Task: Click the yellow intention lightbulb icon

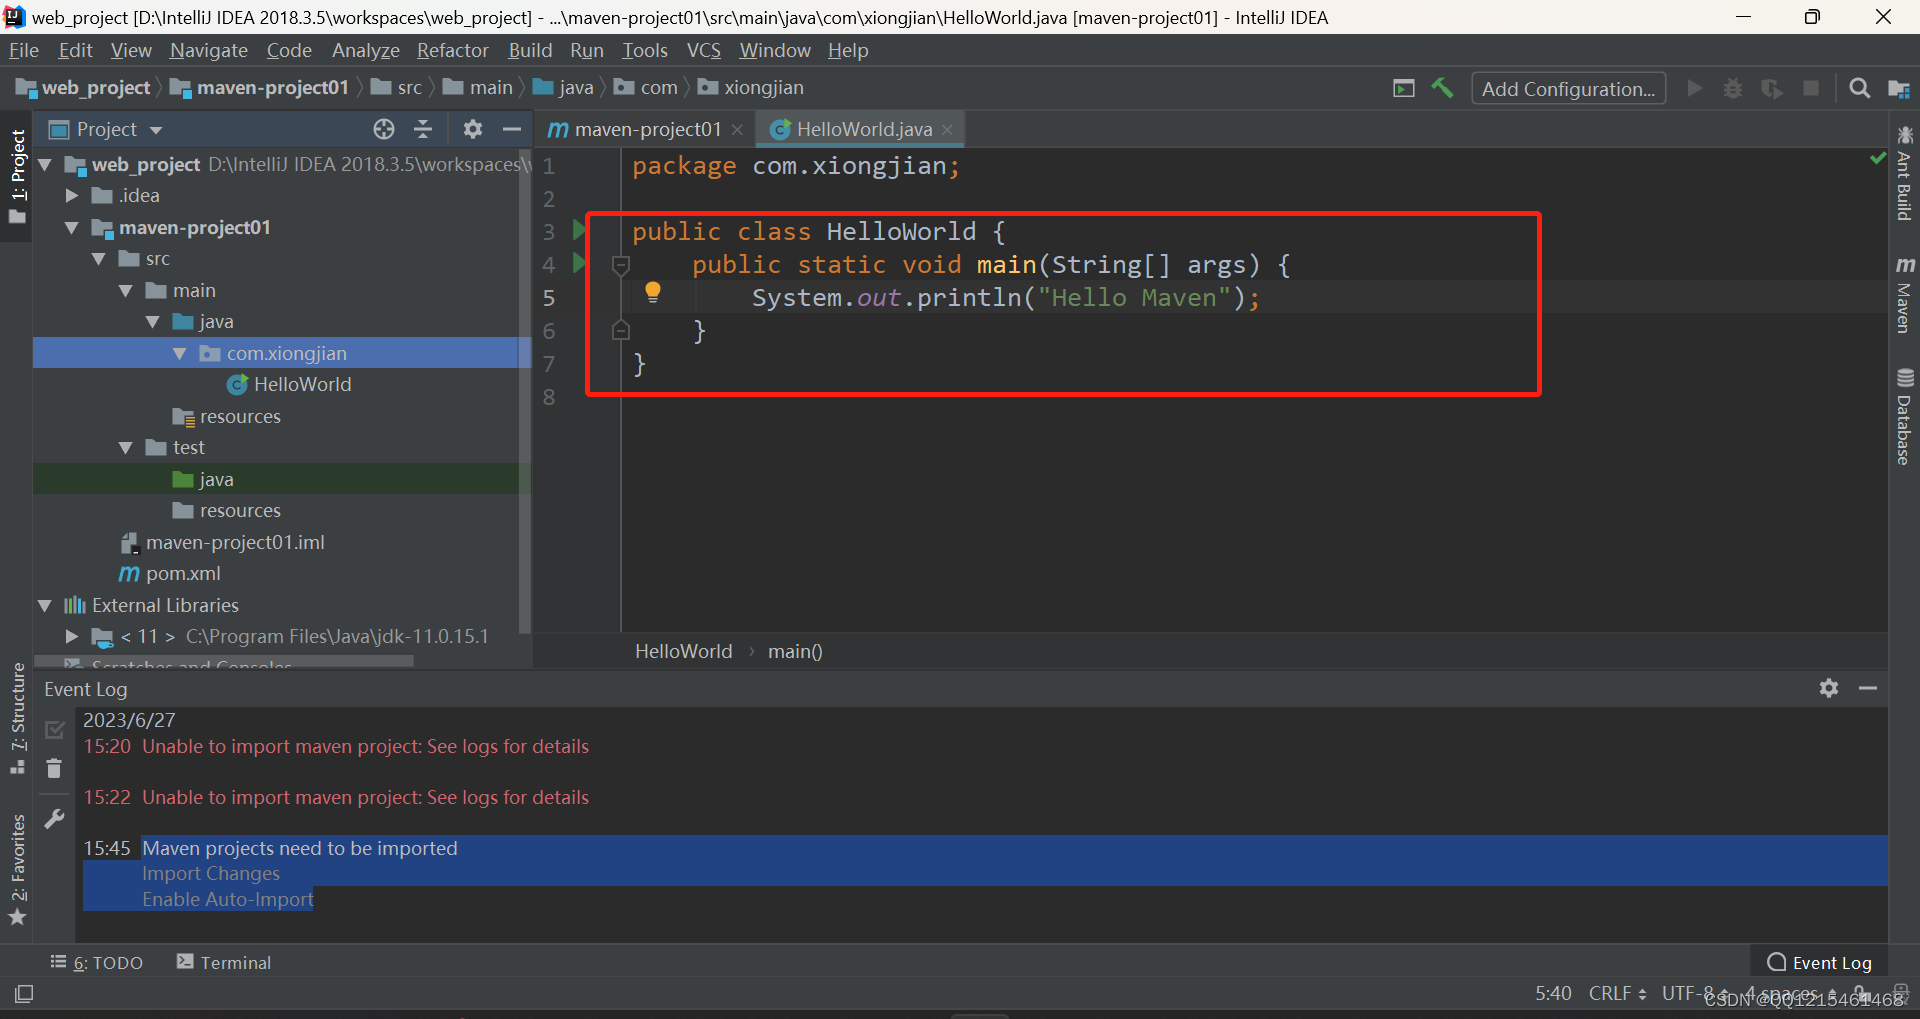Action: pos(653,292)
